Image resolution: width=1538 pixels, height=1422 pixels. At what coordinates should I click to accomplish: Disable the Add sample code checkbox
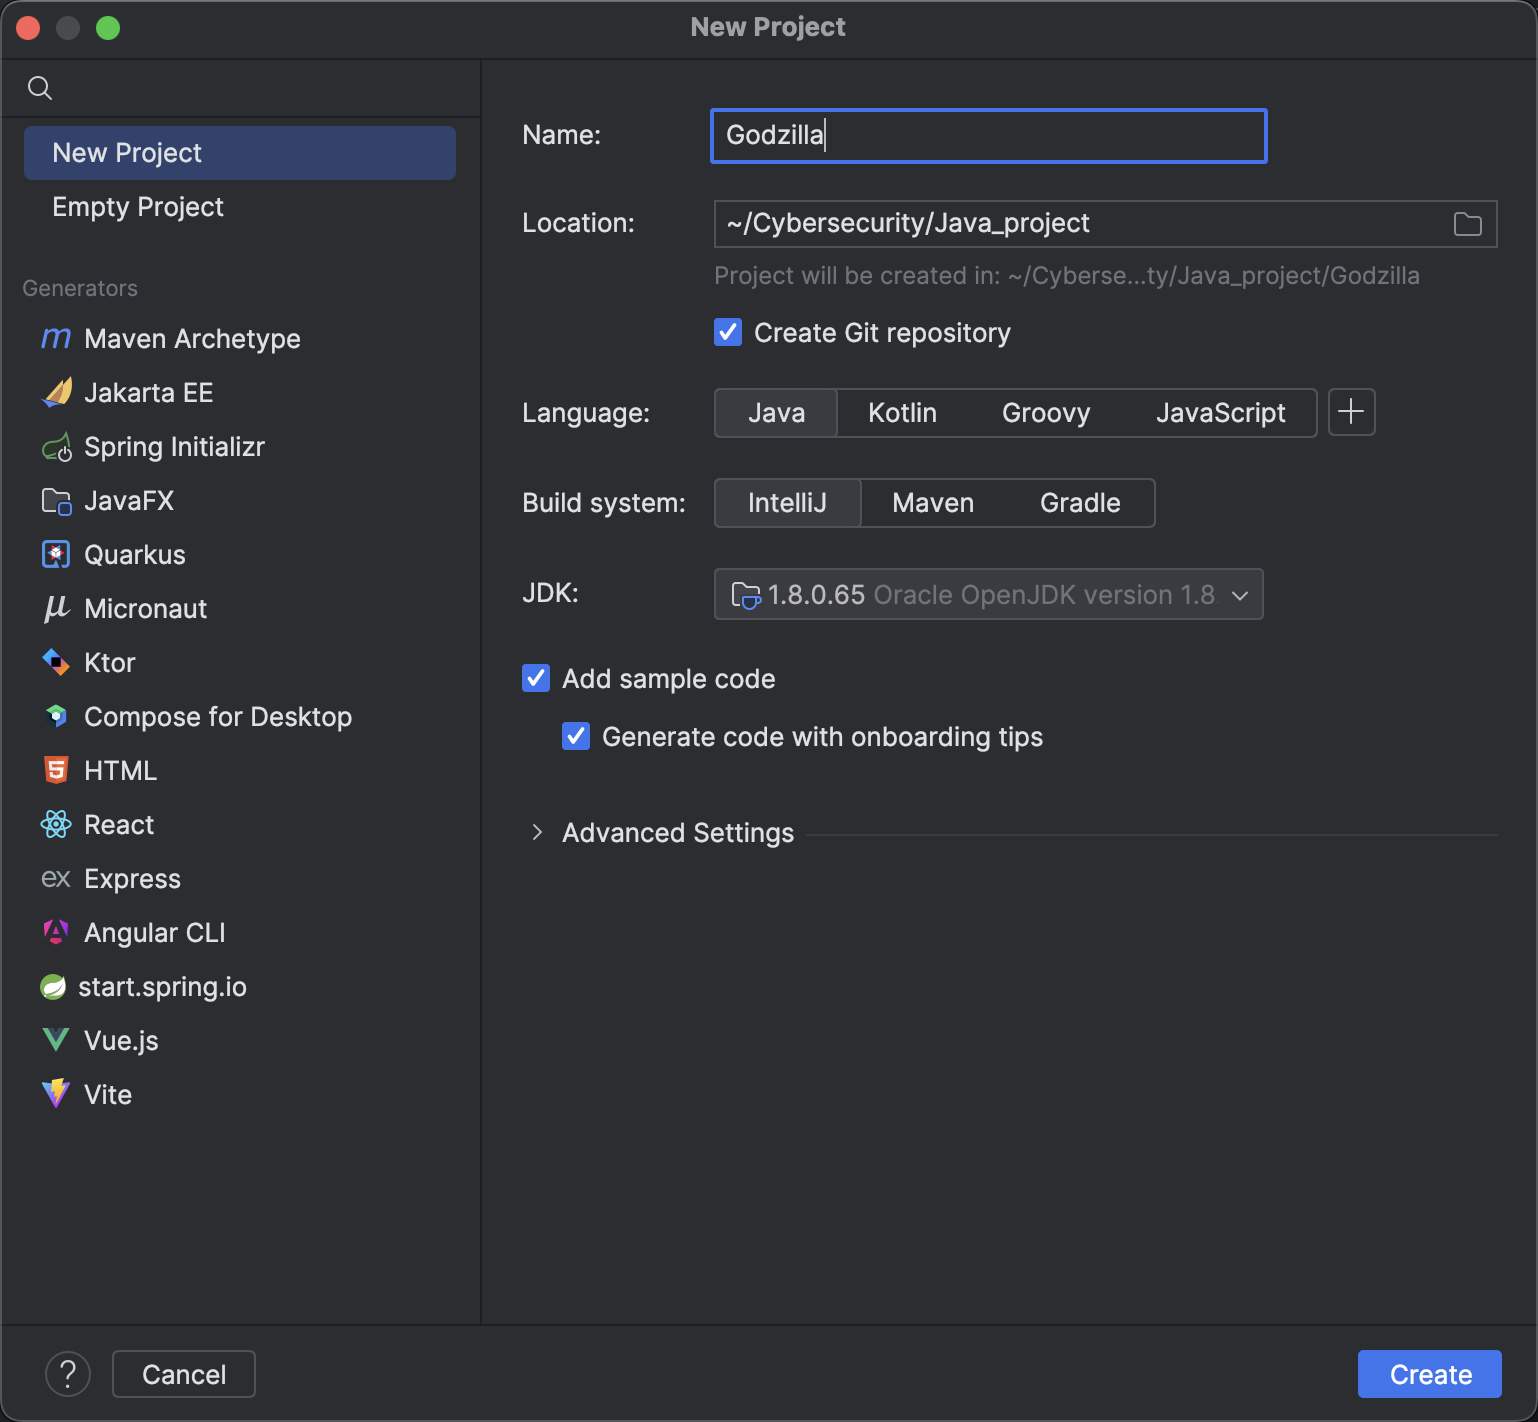pyautogui.click(x=536, y=679)
